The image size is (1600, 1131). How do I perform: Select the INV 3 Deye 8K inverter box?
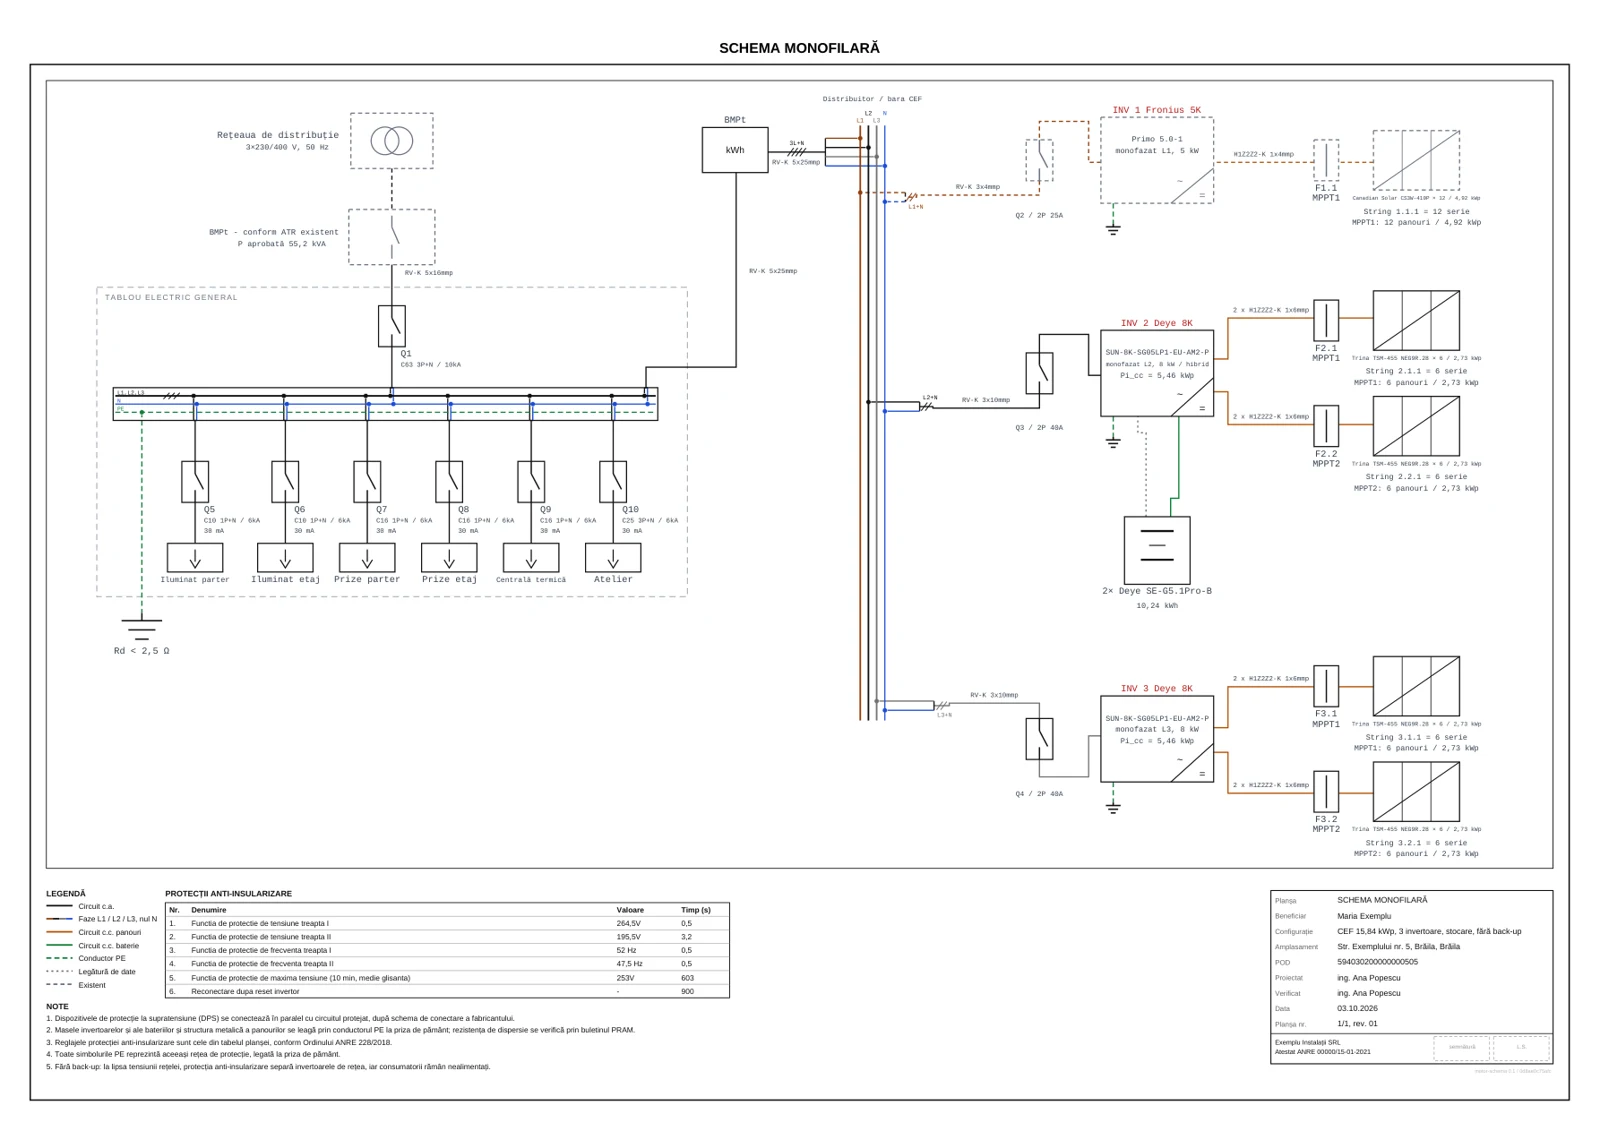pyautogui.click(x=1157, y=739)
